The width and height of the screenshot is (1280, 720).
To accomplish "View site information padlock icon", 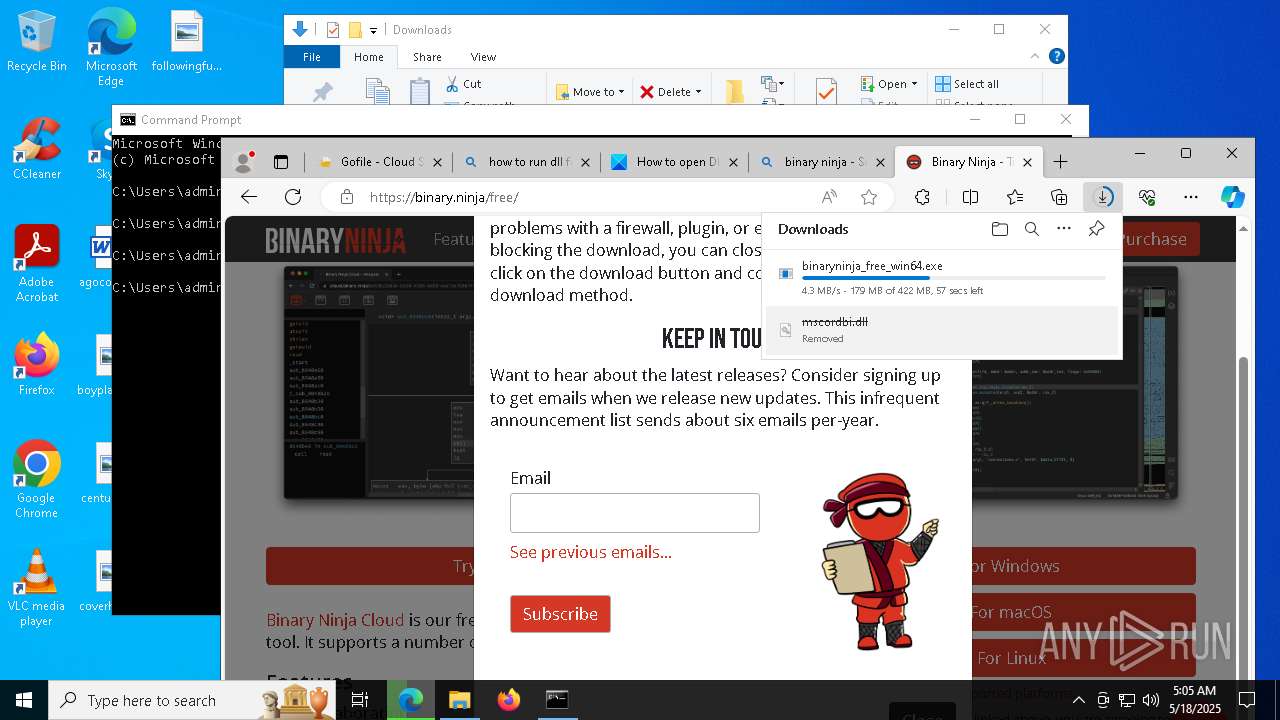I will (x=347, y=197).
